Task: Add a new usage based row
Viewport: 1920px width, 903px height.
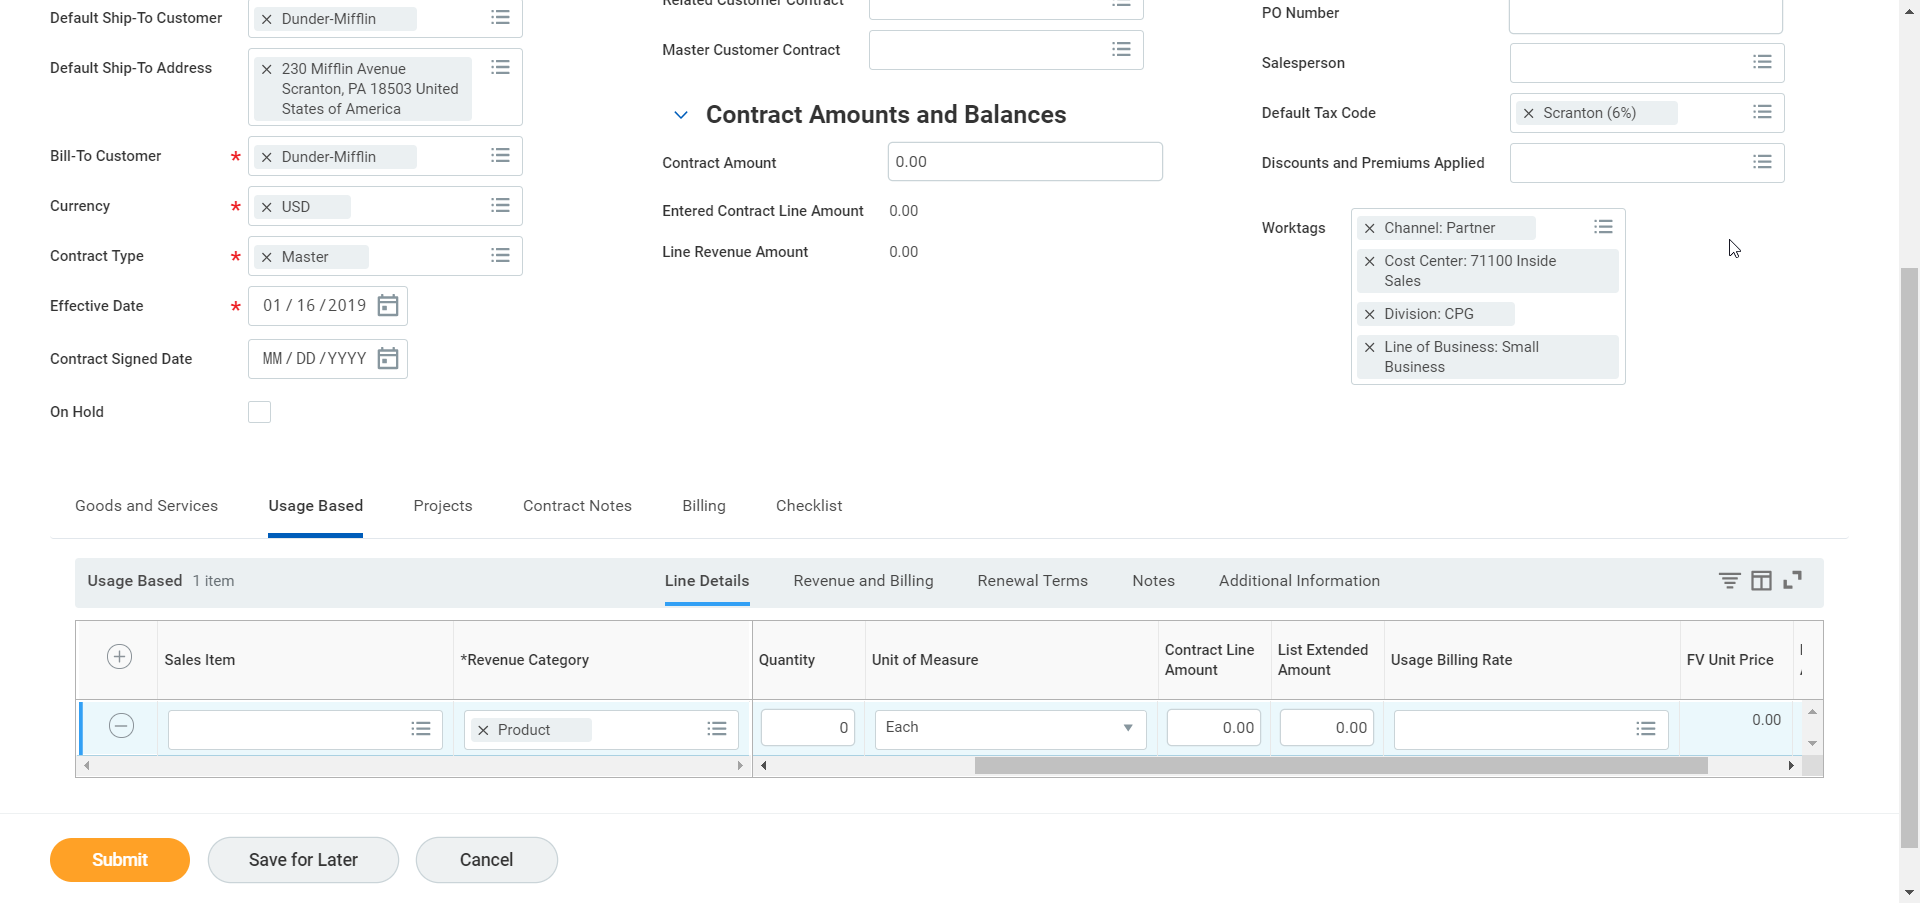Action: (x=119, y=656)
